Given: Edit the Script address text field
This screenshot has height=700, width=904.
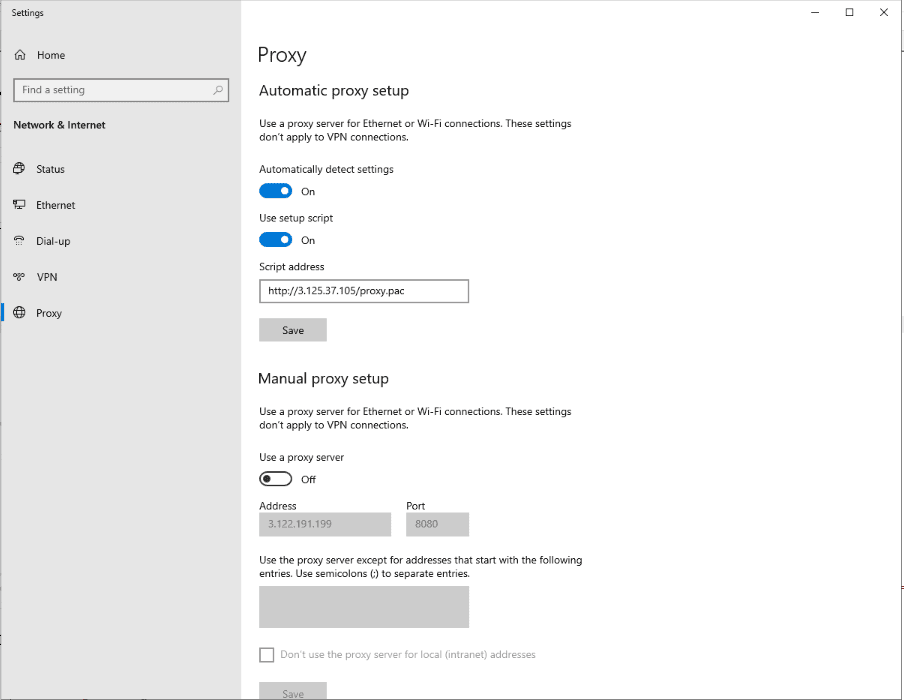Looking at the screenshot, I should point(364,291).
